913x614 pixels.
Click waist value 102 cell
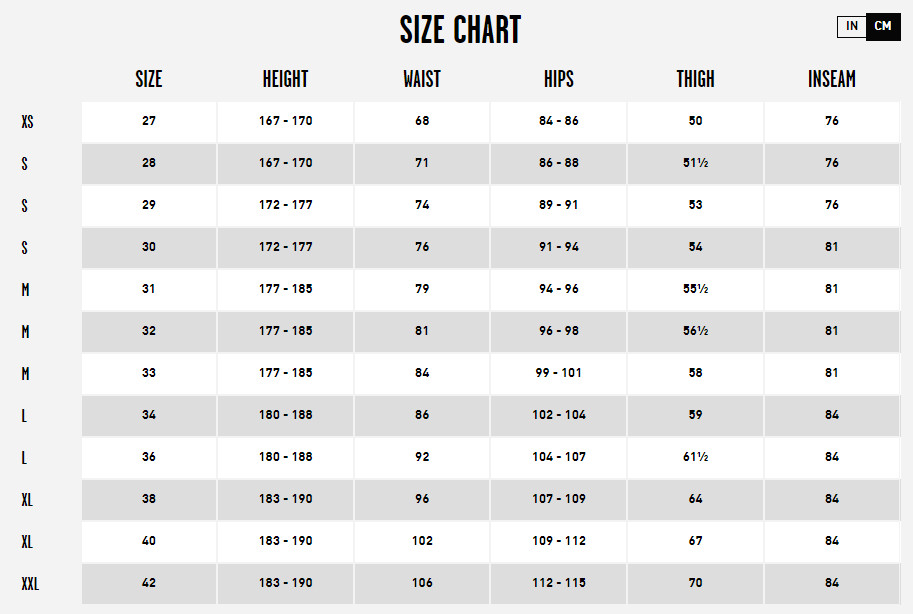click(x=422, y=541)
